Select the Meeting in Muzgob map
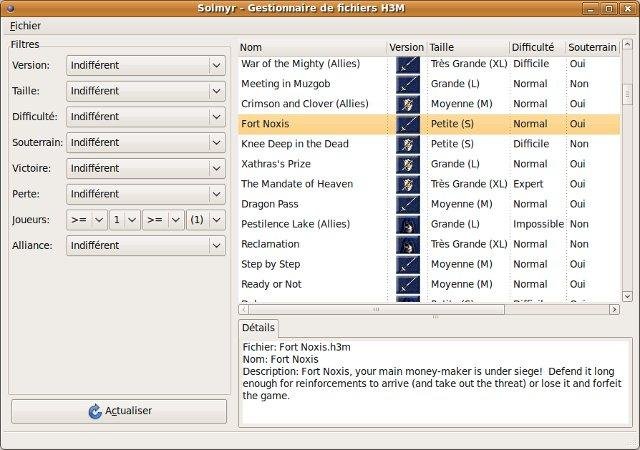Screen dimensions: 640x450 [286, 84]
